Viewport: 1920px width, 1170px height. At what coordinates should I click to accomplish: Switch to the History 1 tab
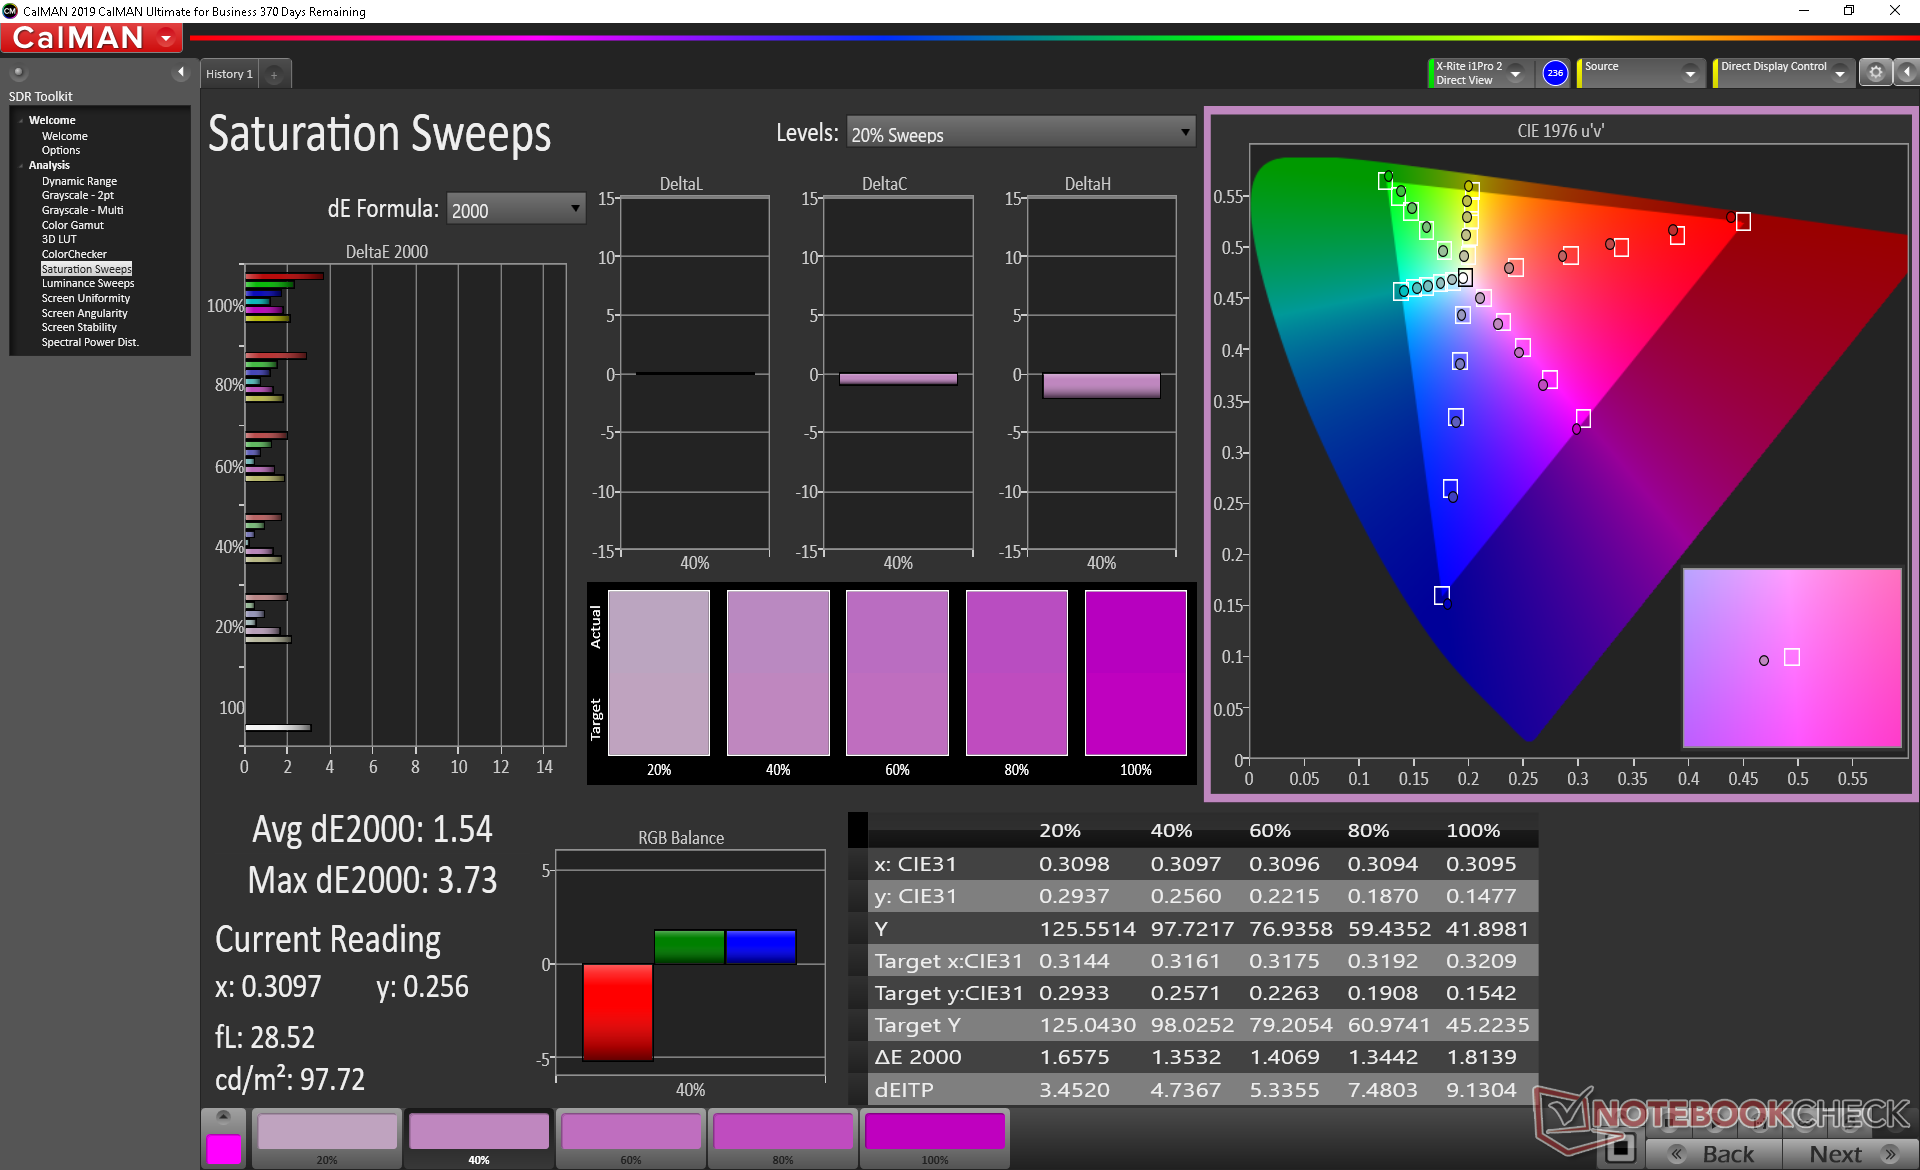click(x=230, y=74)
